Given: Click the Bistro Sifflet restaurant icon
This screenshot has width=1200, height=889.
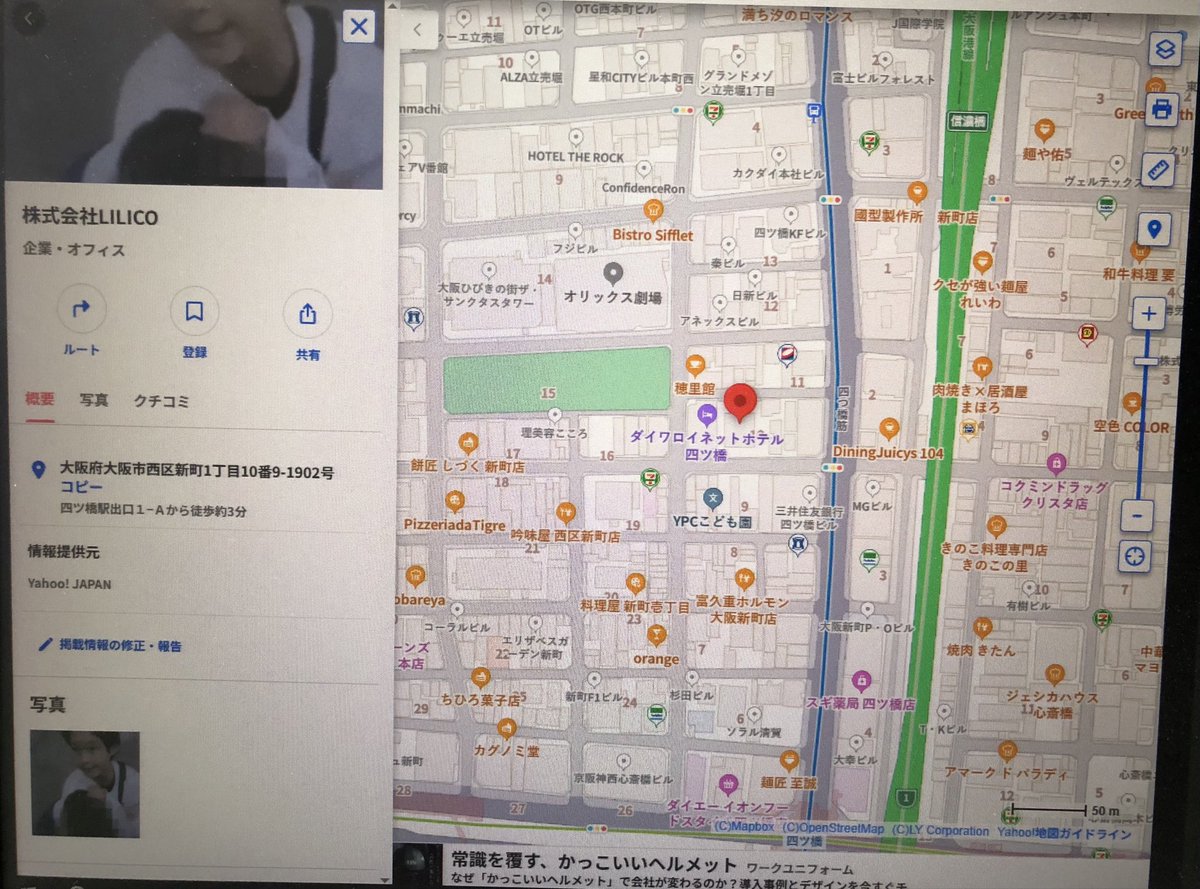Looking at the screenshot, I should click(653, 210).
